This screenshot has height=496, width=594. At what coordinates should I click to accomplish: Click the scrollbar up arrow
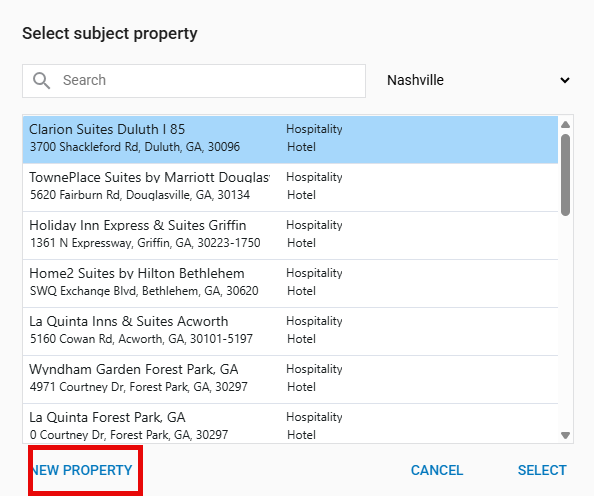click(566, 125)
